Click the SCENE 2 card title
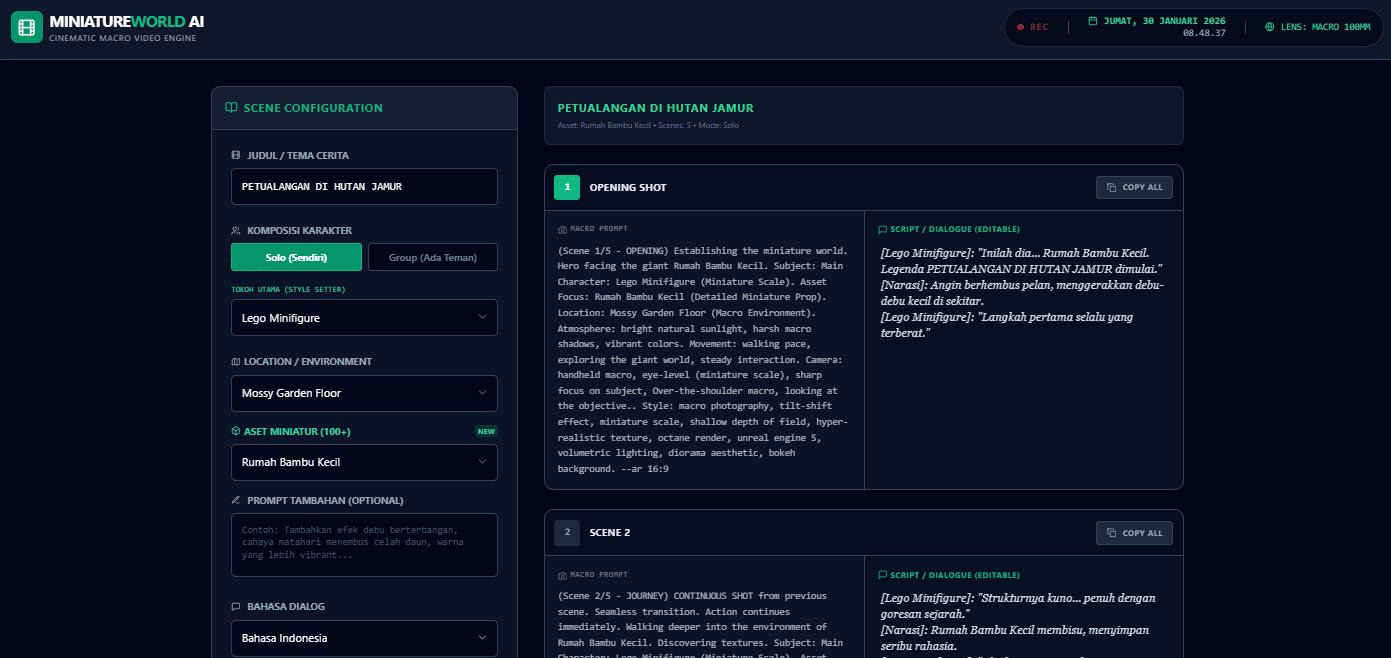 pyautogui.click(x=610, y=533)
